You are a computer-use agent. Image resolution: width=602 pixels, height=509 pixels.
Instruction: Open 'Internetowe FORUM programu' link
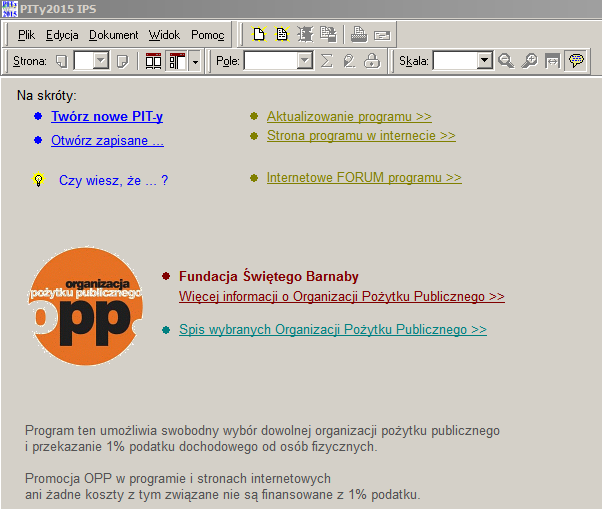coord(363,178)
